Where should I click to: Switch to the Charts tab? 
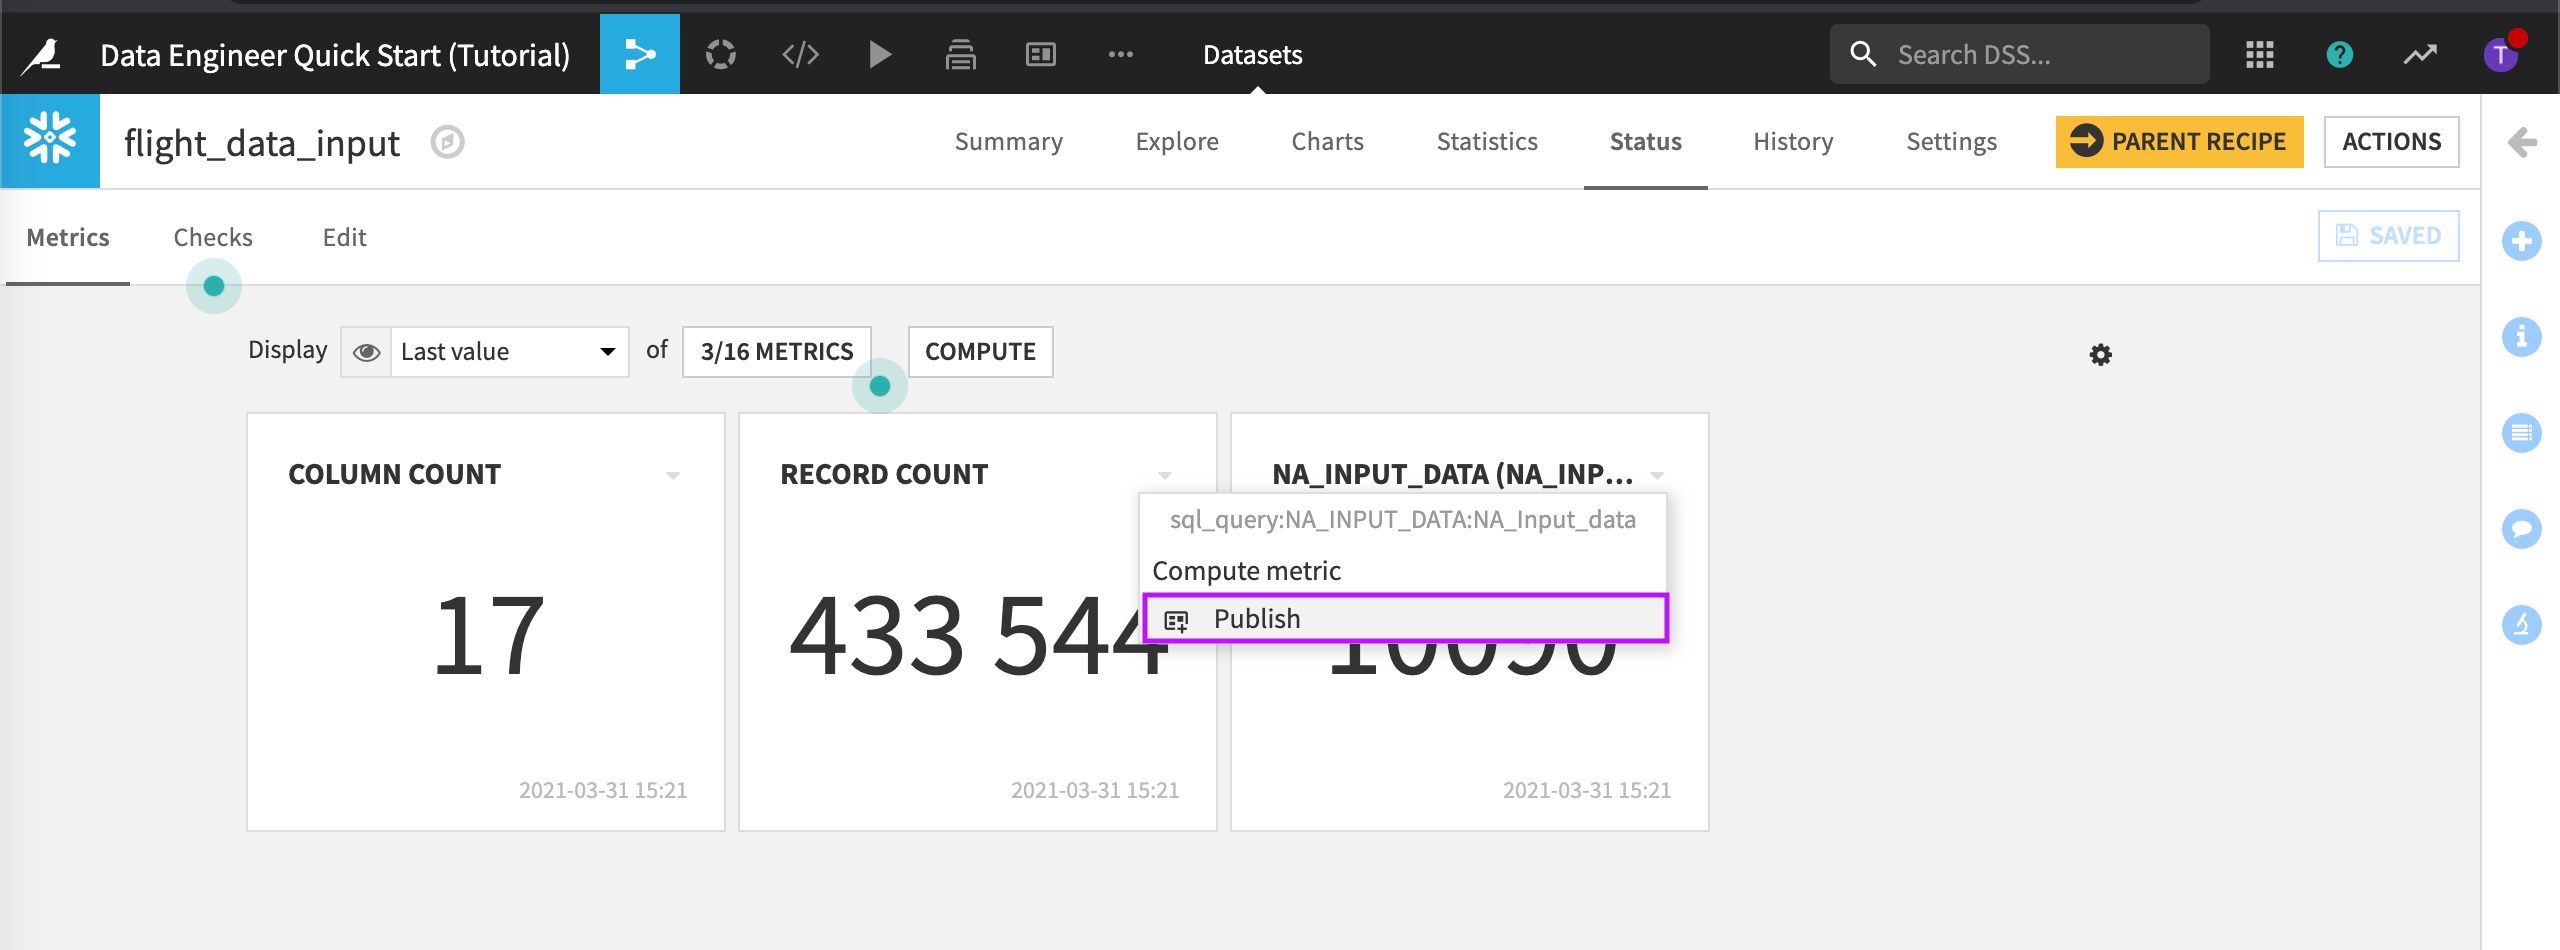1327,141
